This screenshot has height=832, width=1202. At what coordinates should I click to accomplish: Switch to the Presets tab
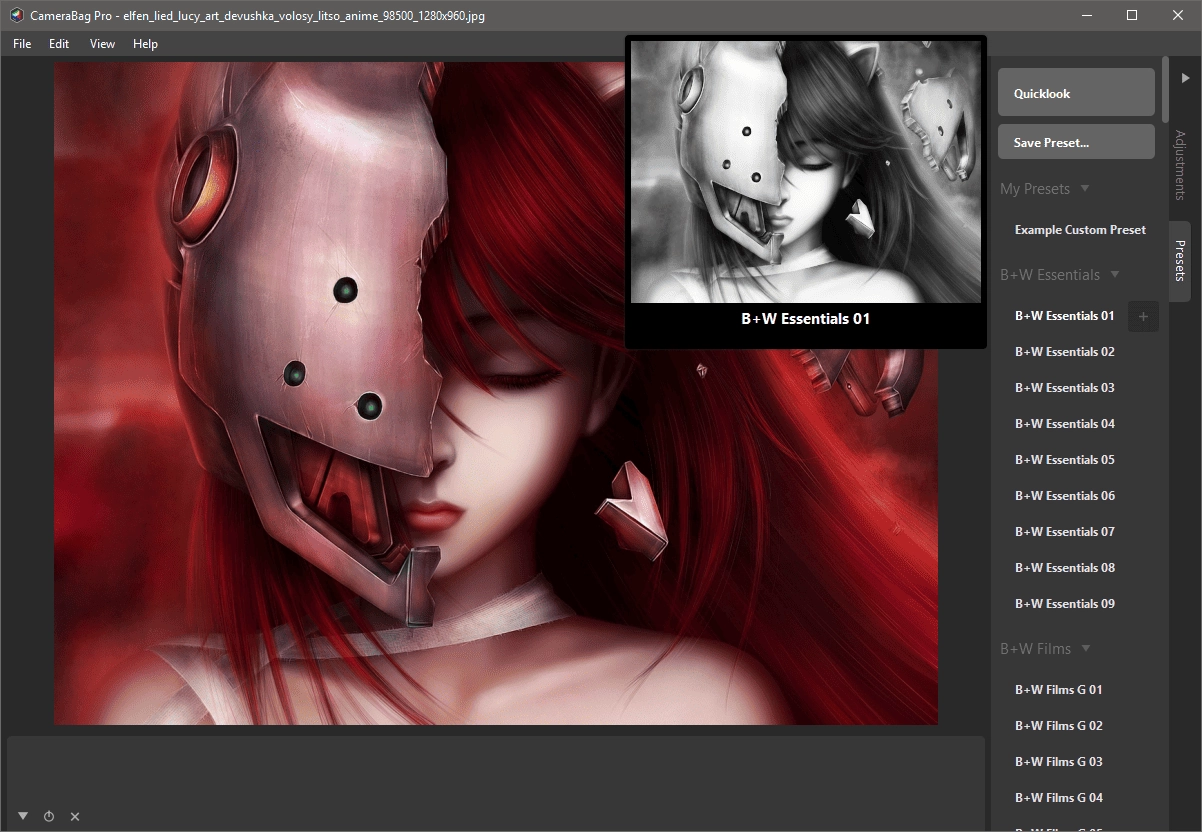(x=1180, y=261)
